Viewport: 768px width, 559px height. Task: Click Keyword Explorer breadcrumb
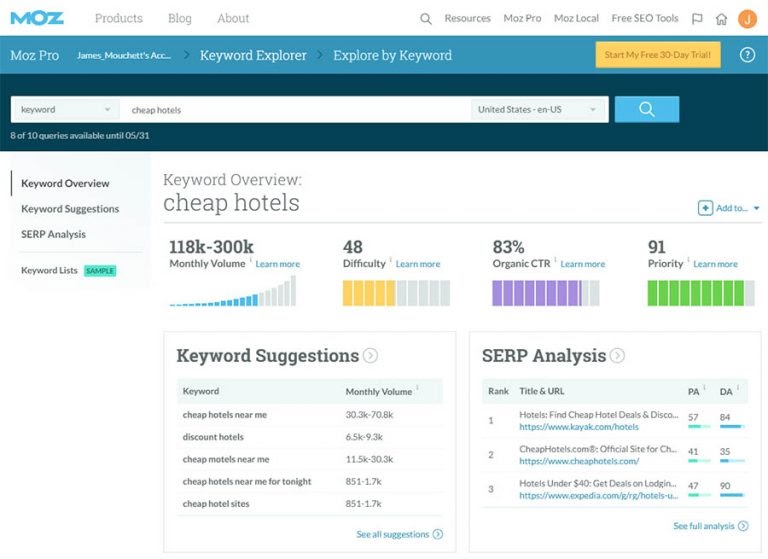[253, 55]
